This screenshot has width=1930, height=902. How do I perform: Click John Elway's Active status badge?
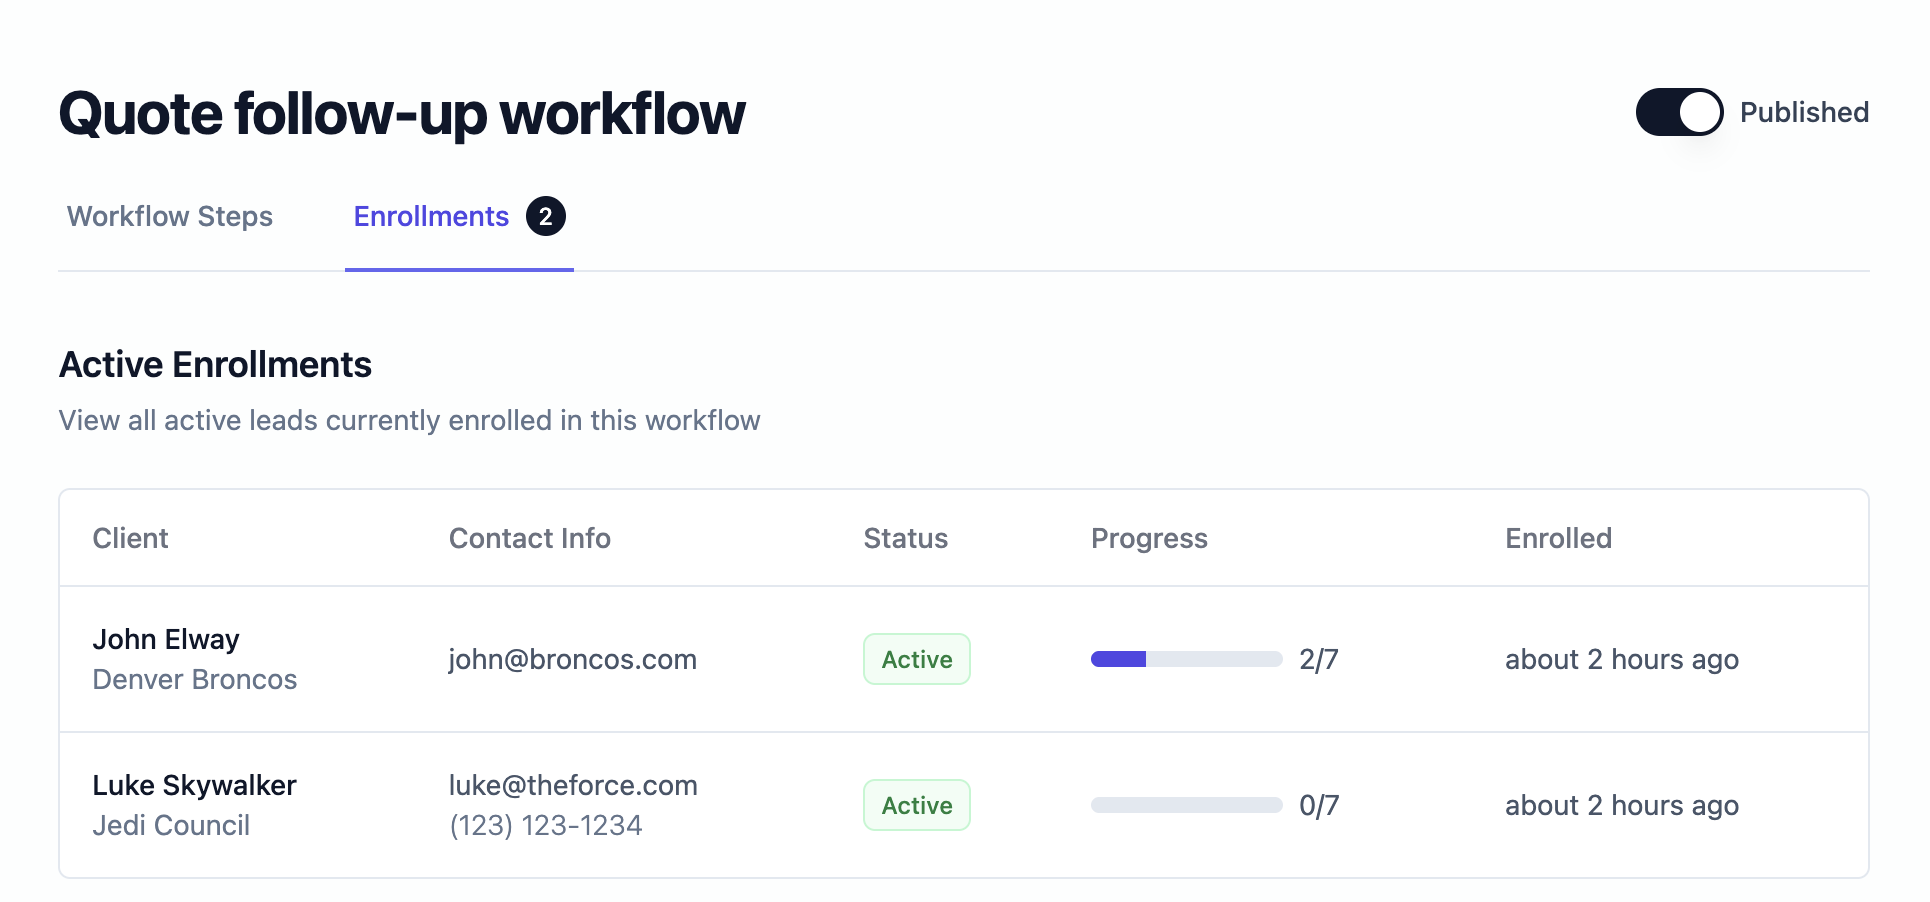(x=916, y=659)
